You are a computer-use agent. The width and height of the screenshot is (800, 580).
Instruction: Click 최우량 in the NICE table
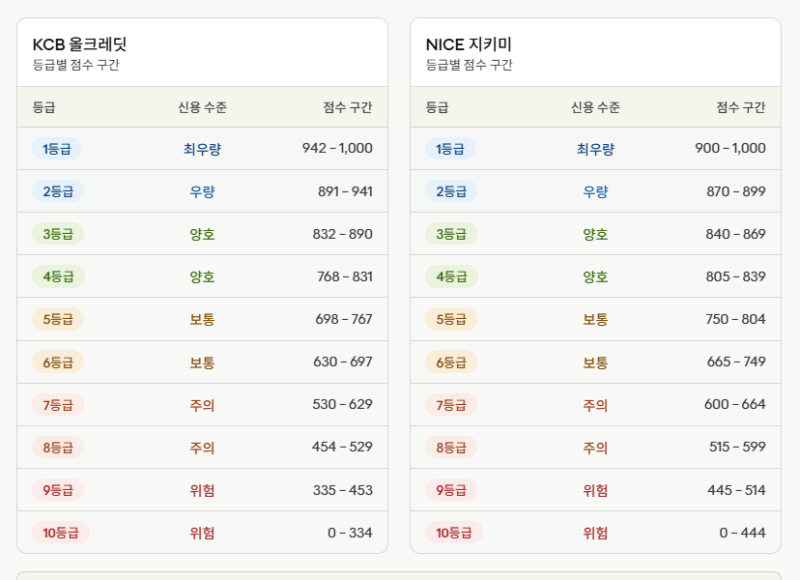[x=596, y=149]
